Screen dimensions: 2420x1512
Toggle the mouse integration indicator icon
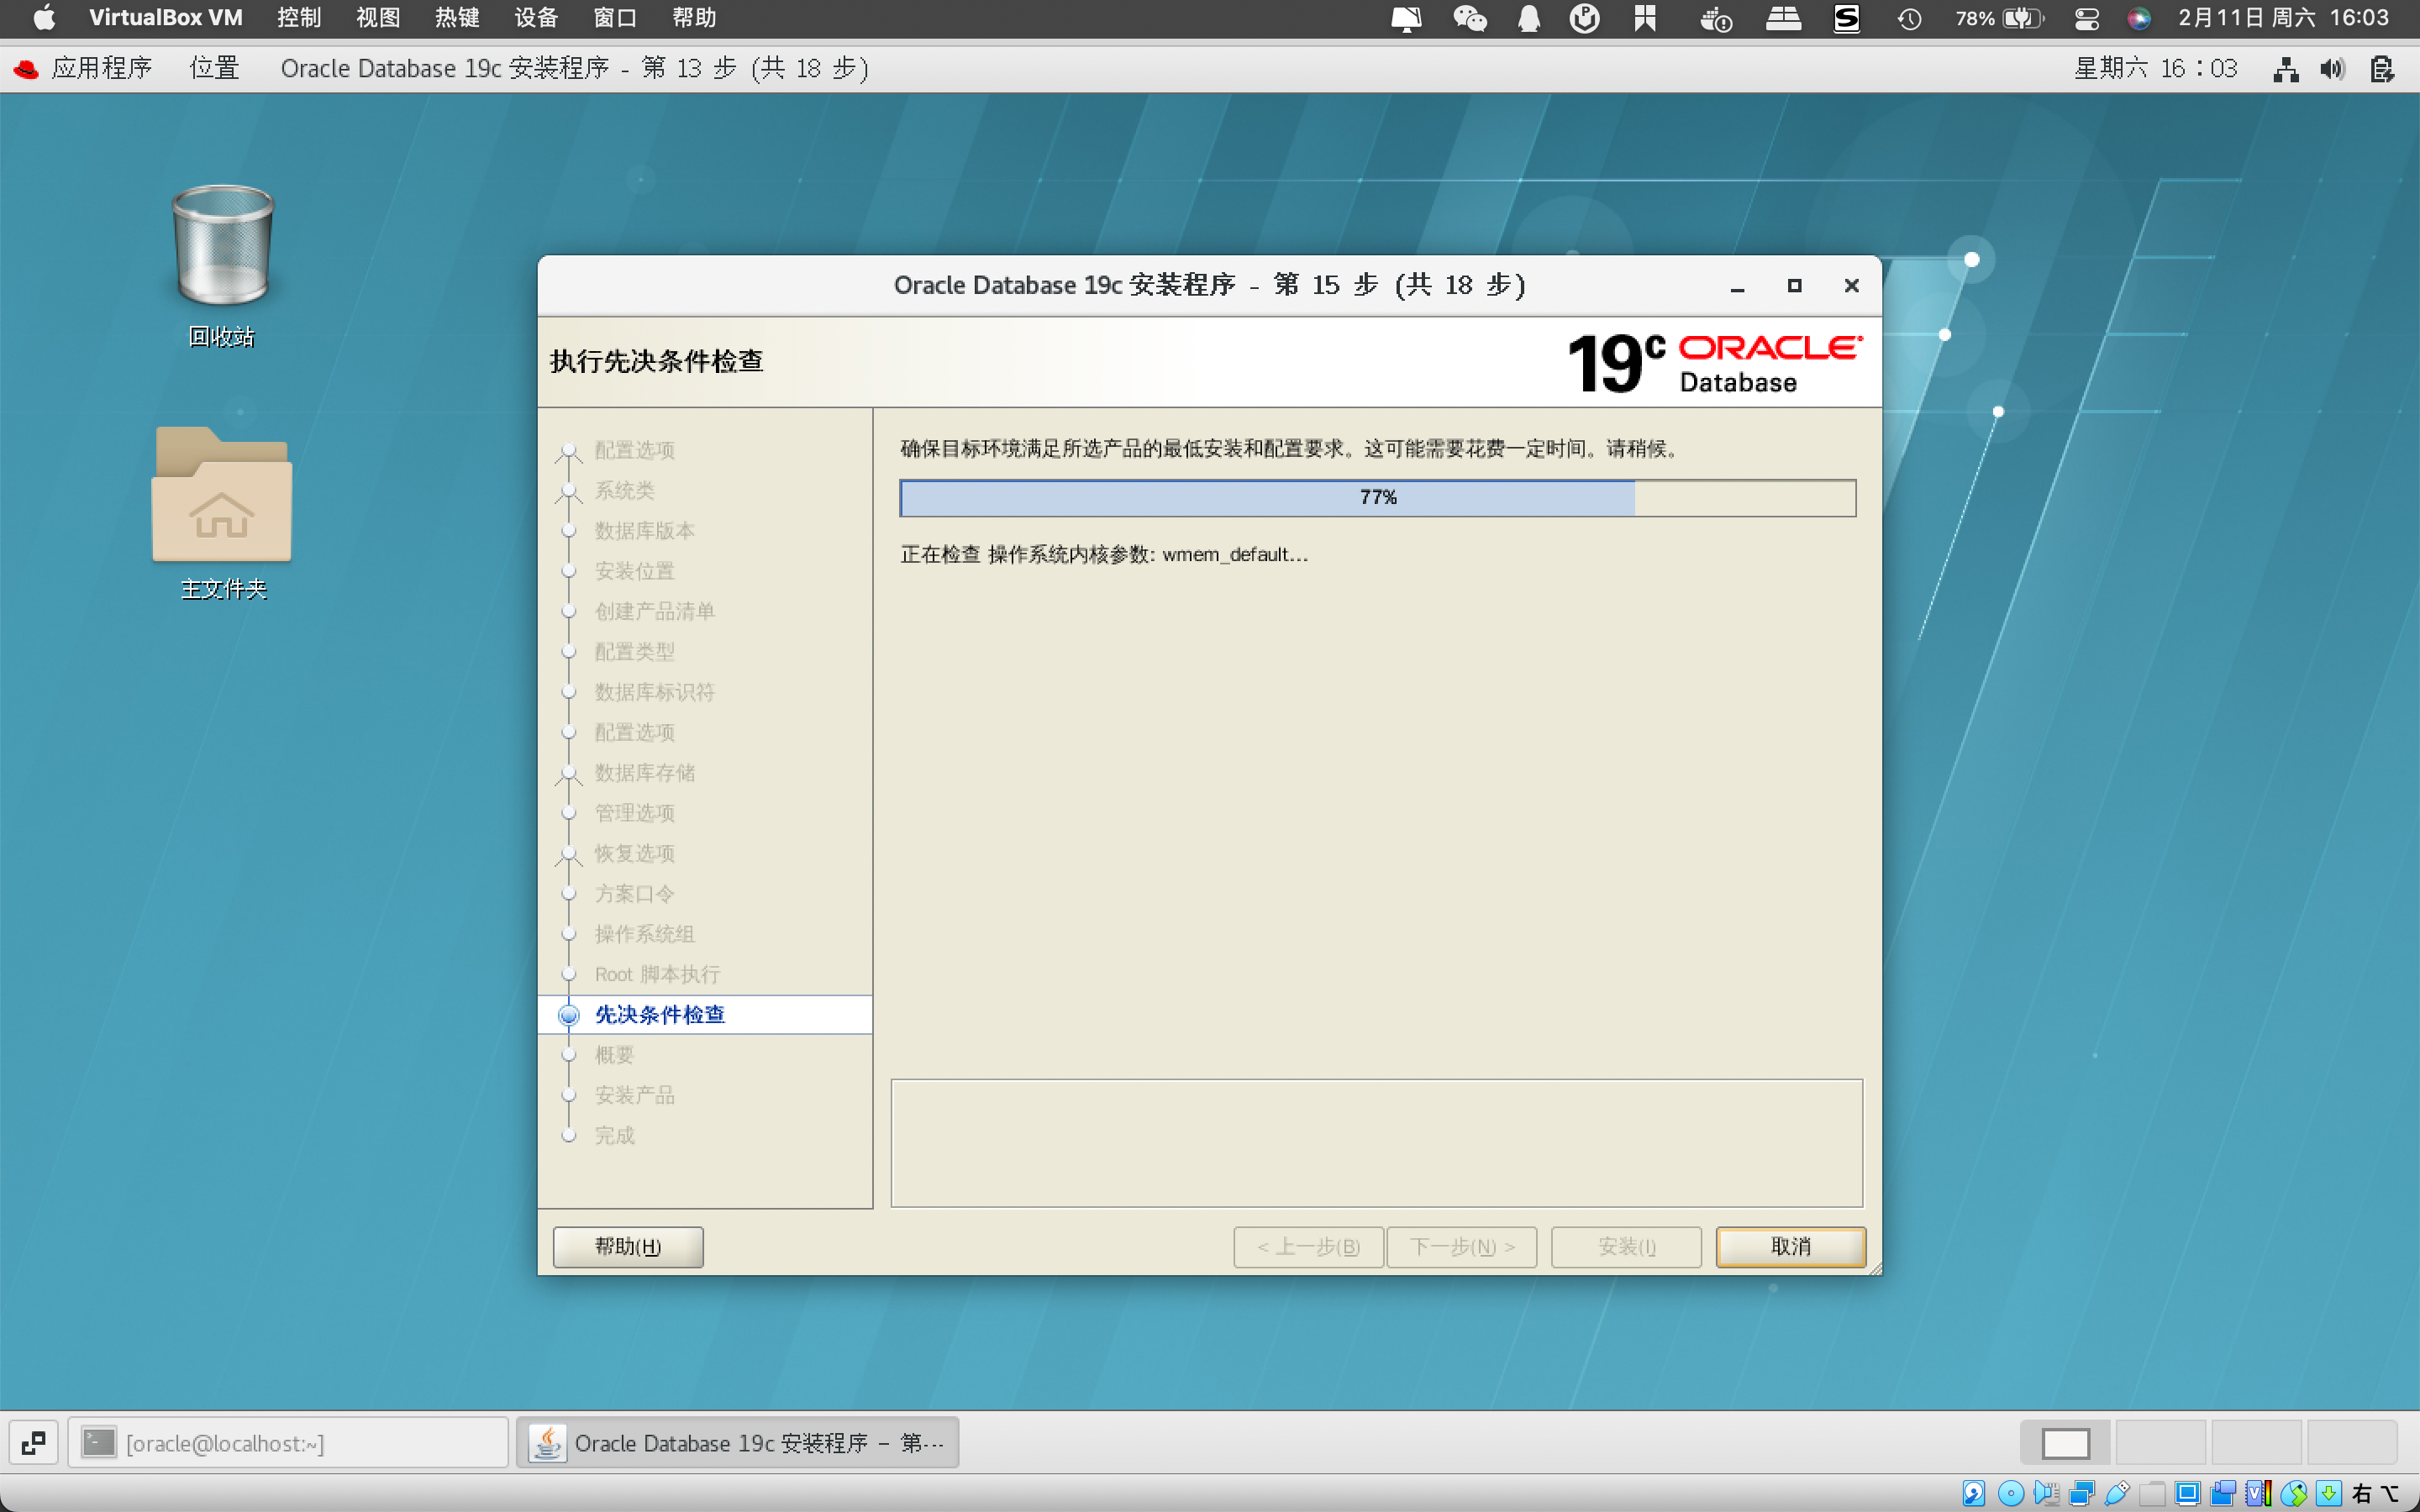2293,1493
